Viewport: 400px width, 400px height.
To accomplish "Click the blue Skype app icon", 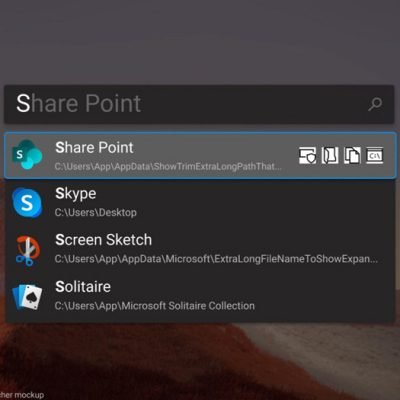I will pyautogui.click(x=27, y=202).
